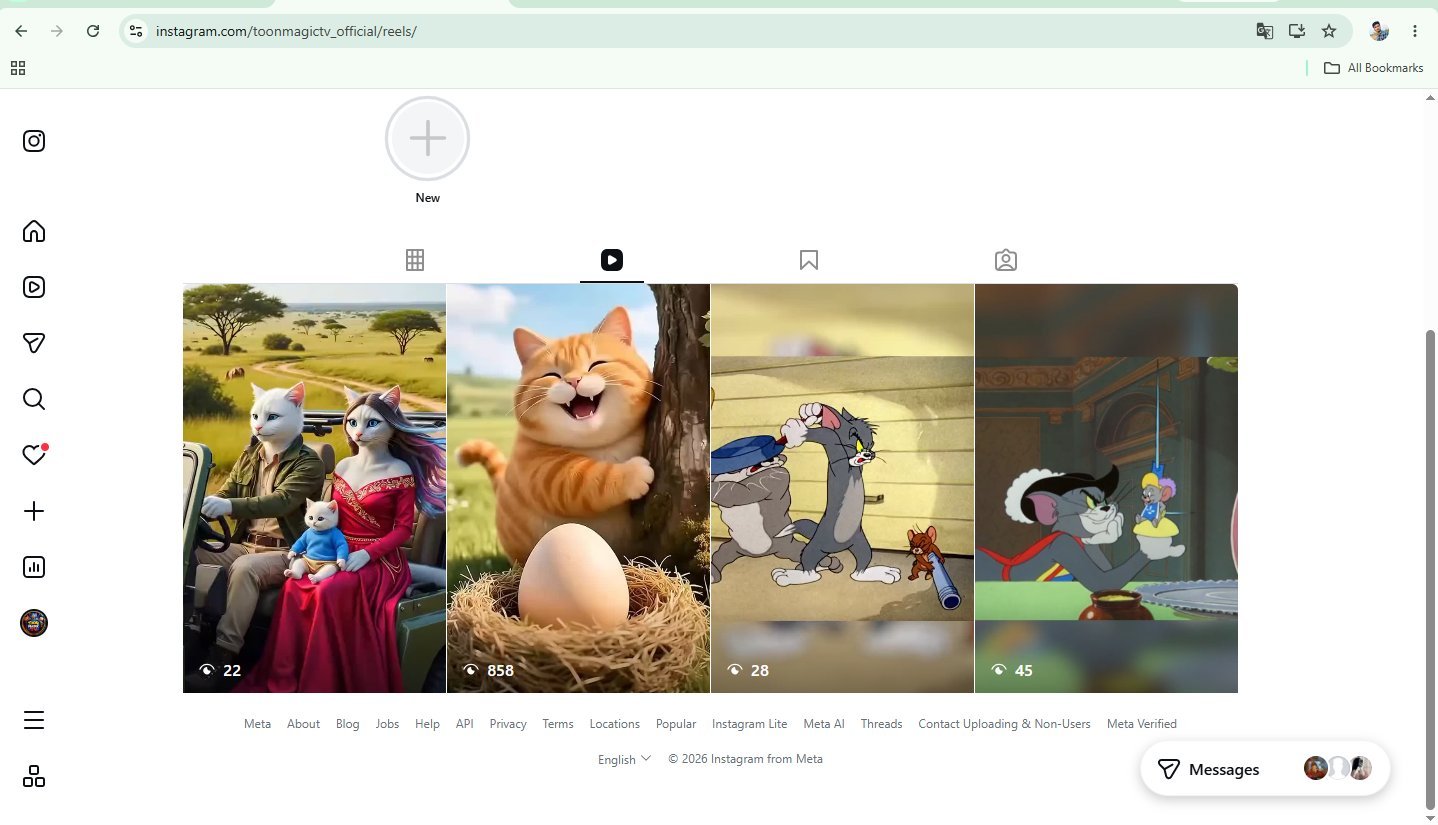Screen dimensions: 1438x825
Task: Open Insights dashboard chart icon
Action: [34, 567]
